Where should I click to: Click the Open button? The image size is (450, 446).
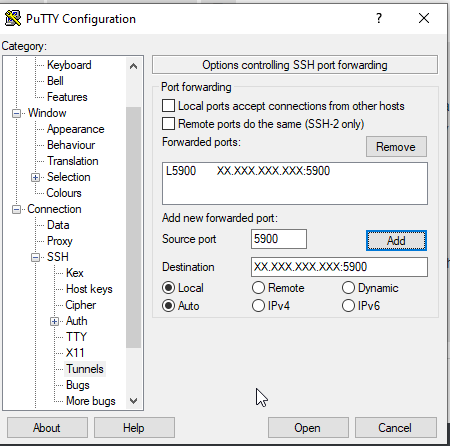coord(308,427)
